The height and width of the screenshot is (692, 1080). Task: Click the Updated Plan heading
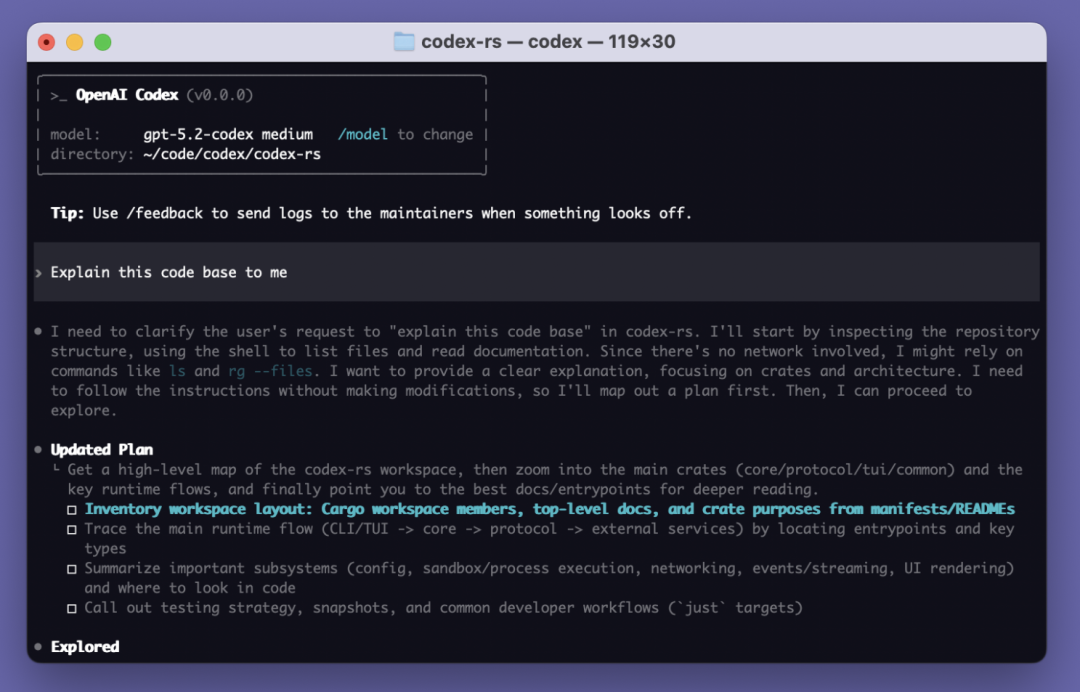102,450
